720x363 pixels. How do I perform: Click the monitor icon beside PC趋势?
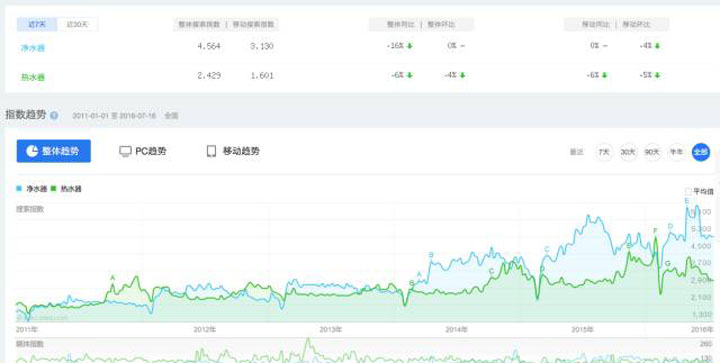click(x=125, y=151)
